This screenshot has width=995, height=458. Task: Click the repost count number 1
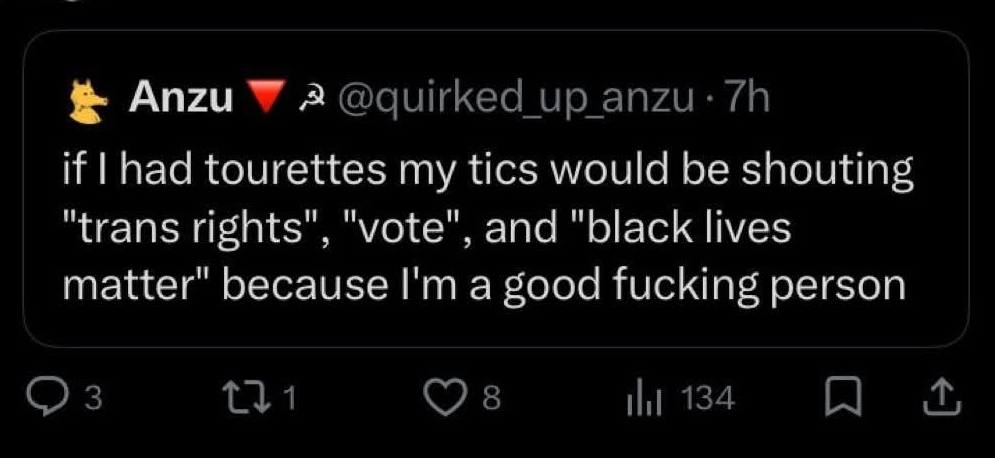(291, 400)
